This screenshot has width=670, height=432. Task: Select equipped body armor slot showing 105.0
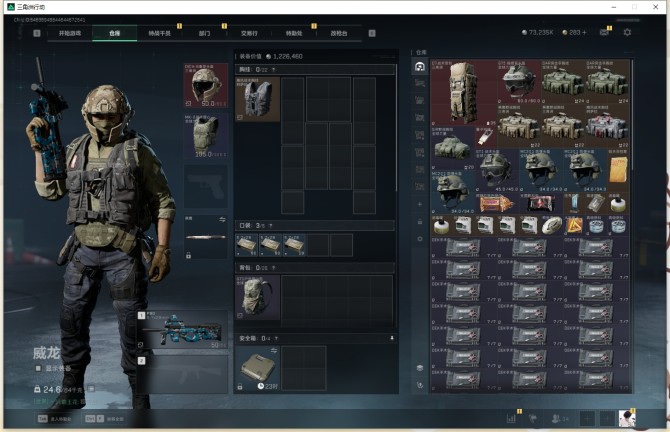pyautogui.click(x=206, y=136)
